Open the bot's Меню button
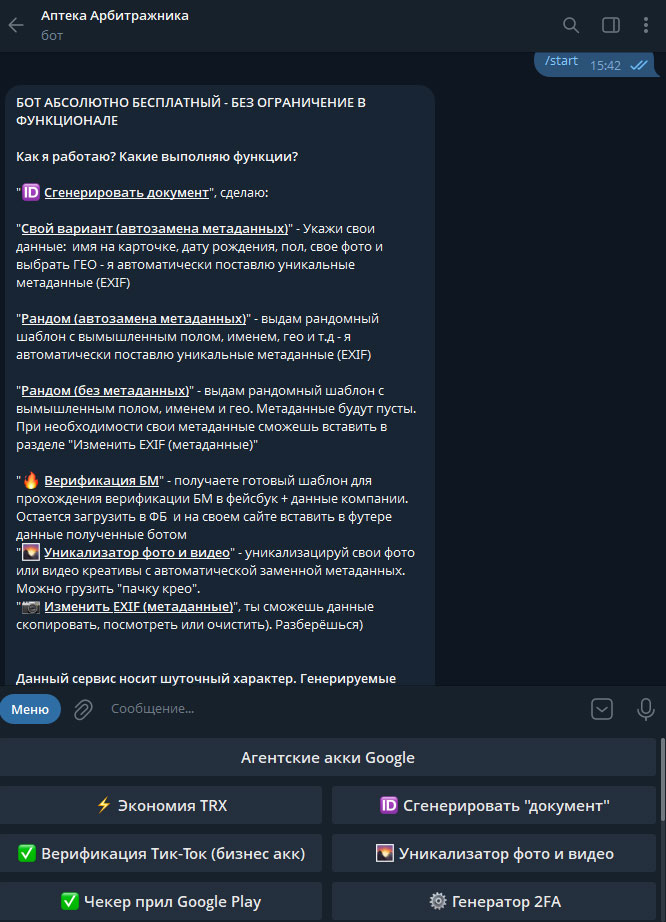This screenshot has width=666, height=922. (x=30, y=709)
